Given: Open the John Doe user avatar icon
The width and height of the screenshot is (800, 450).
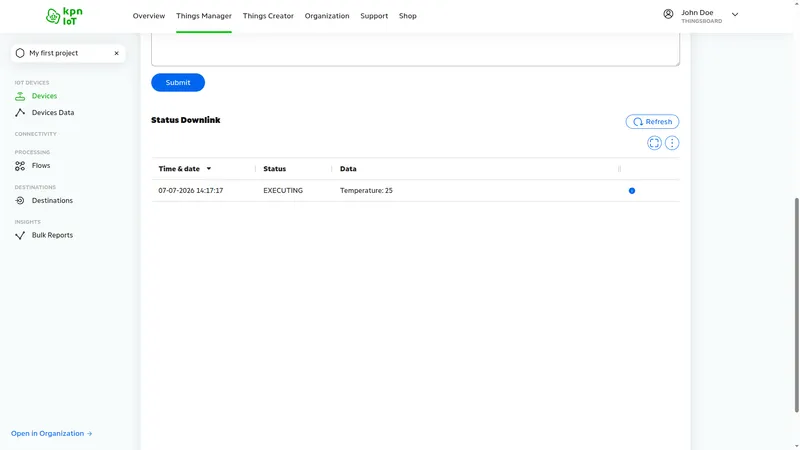Looking at the screenshot, I should coord(668,14).
